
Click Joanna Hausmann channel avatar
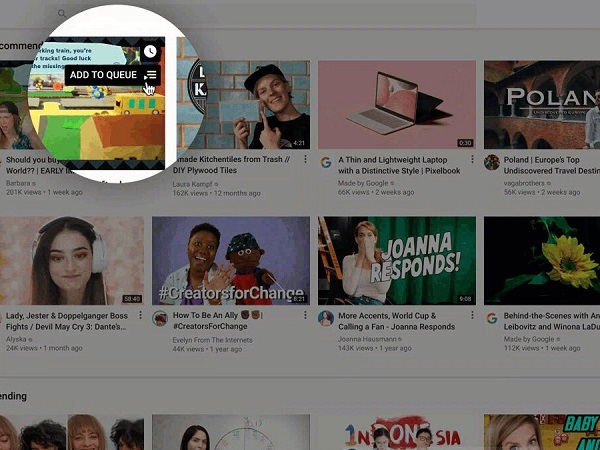coord(326,318)
